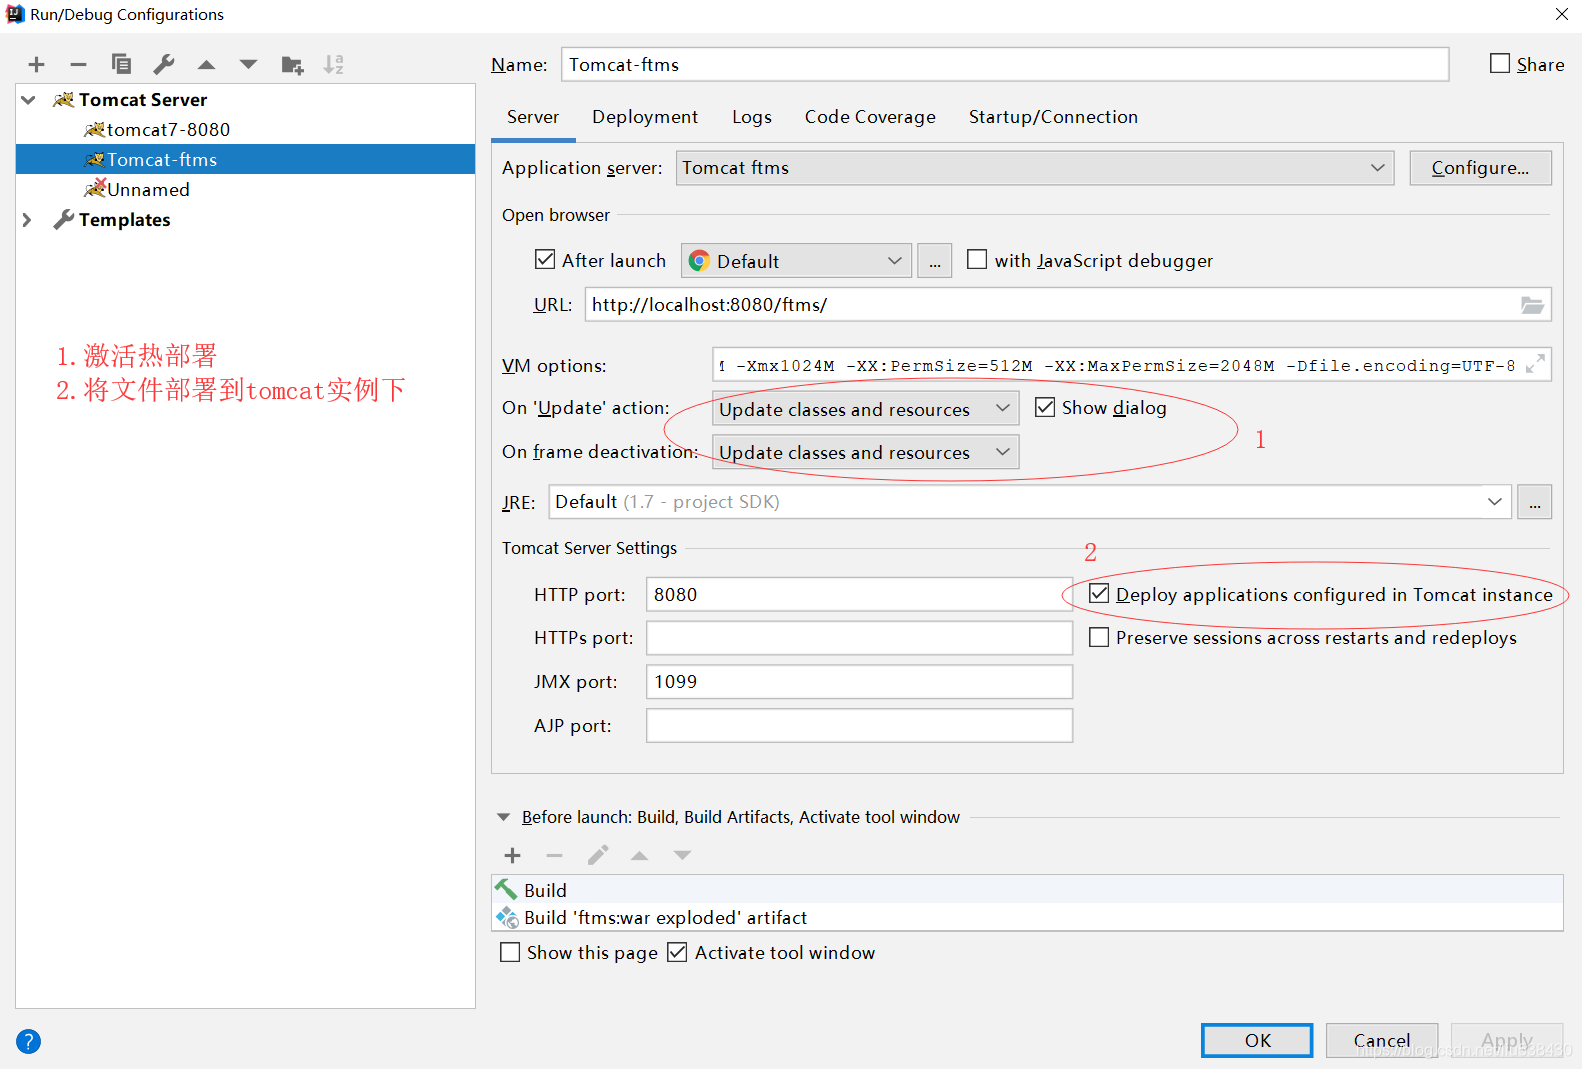
Task: Switch to the Code Coverage tab
Action: coord(870,117)
